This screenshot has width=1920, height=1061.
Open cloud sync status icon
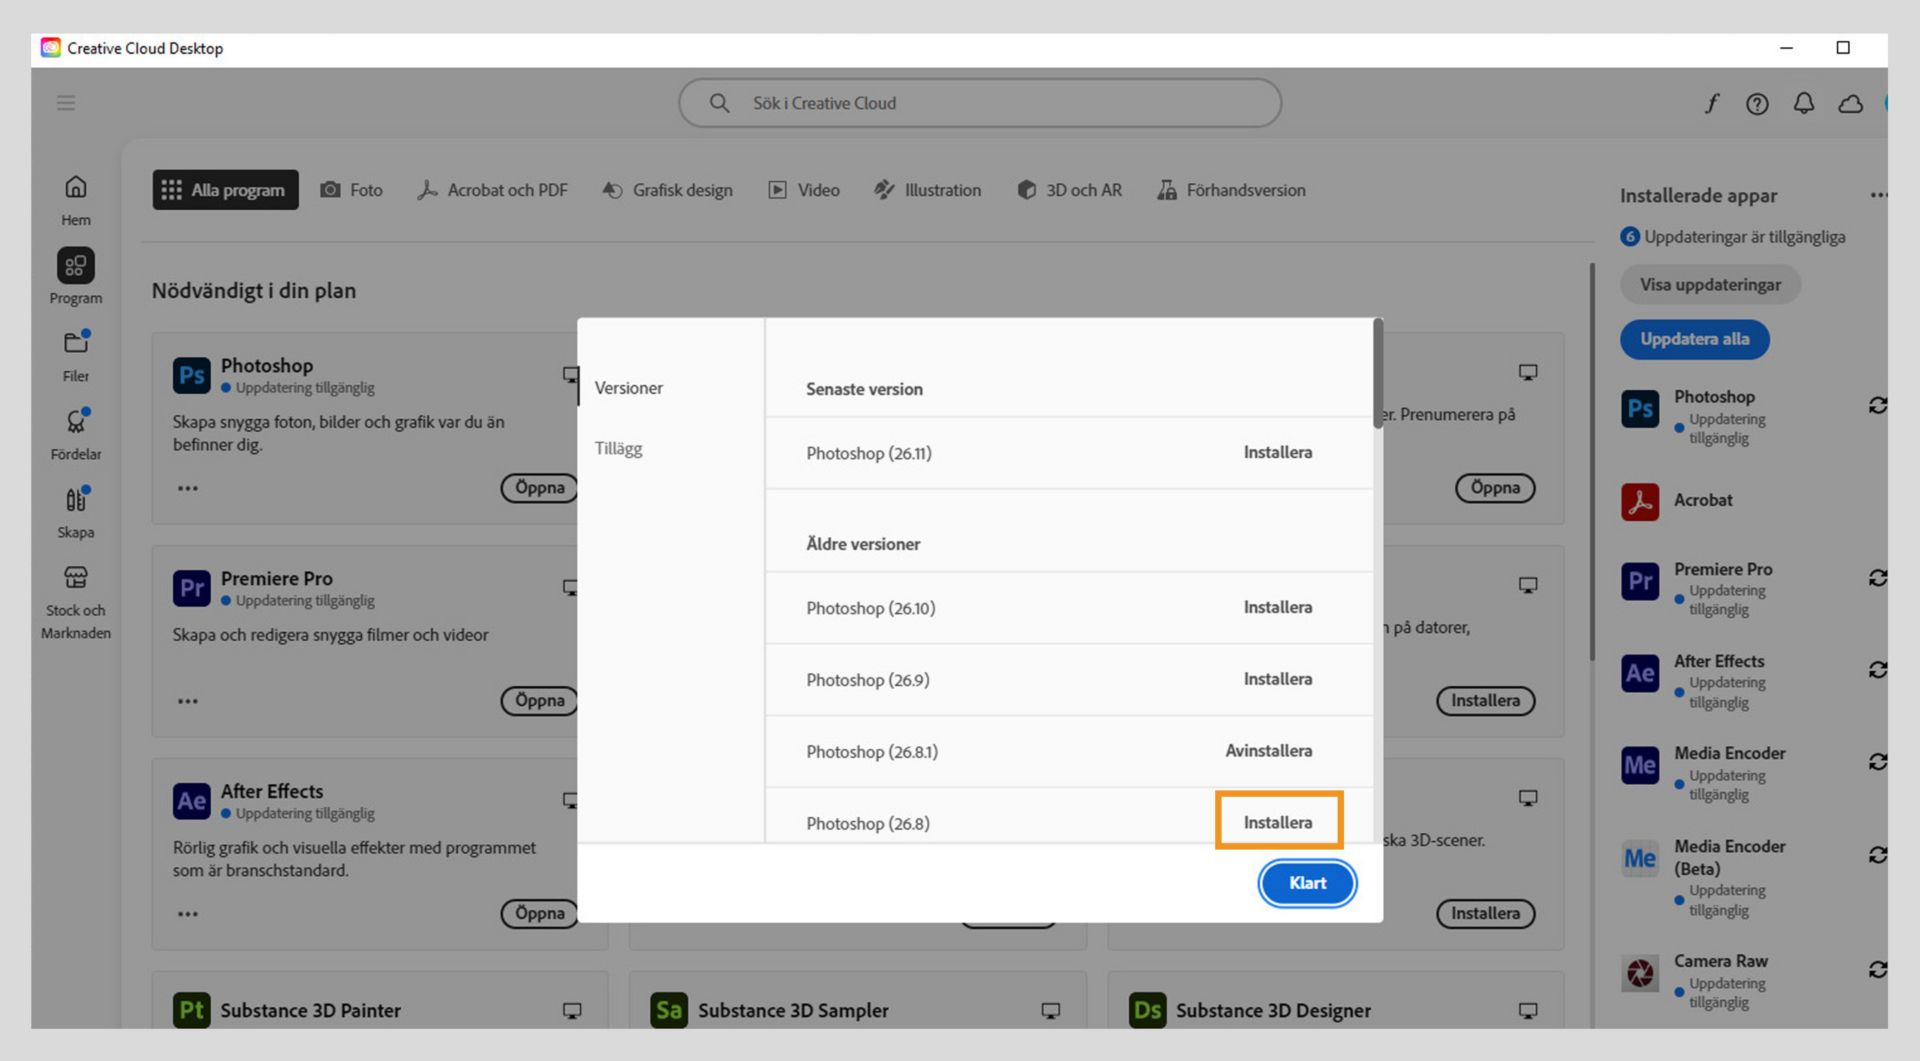[x=1851, y=104]
